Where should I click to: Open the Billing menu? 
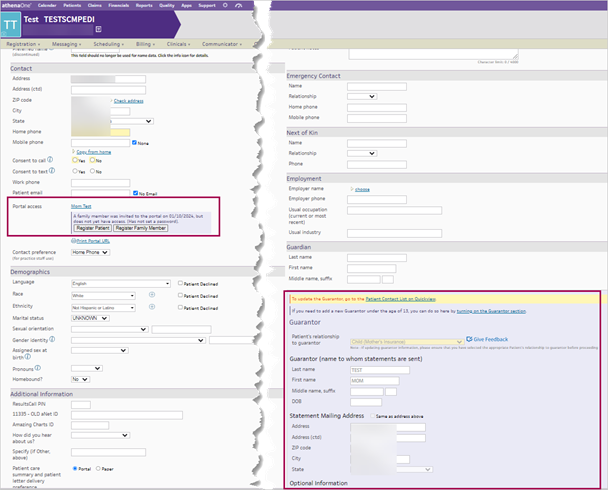(148, 44)
